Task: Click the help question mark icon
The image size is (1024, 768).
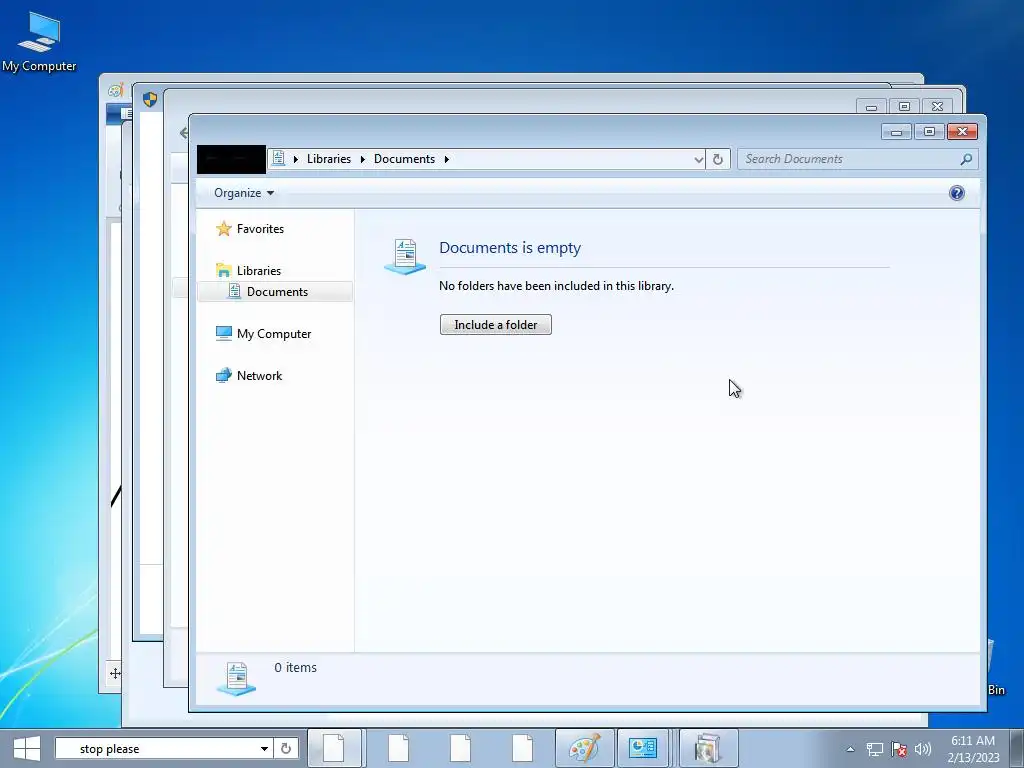Action: coord(956,193)
